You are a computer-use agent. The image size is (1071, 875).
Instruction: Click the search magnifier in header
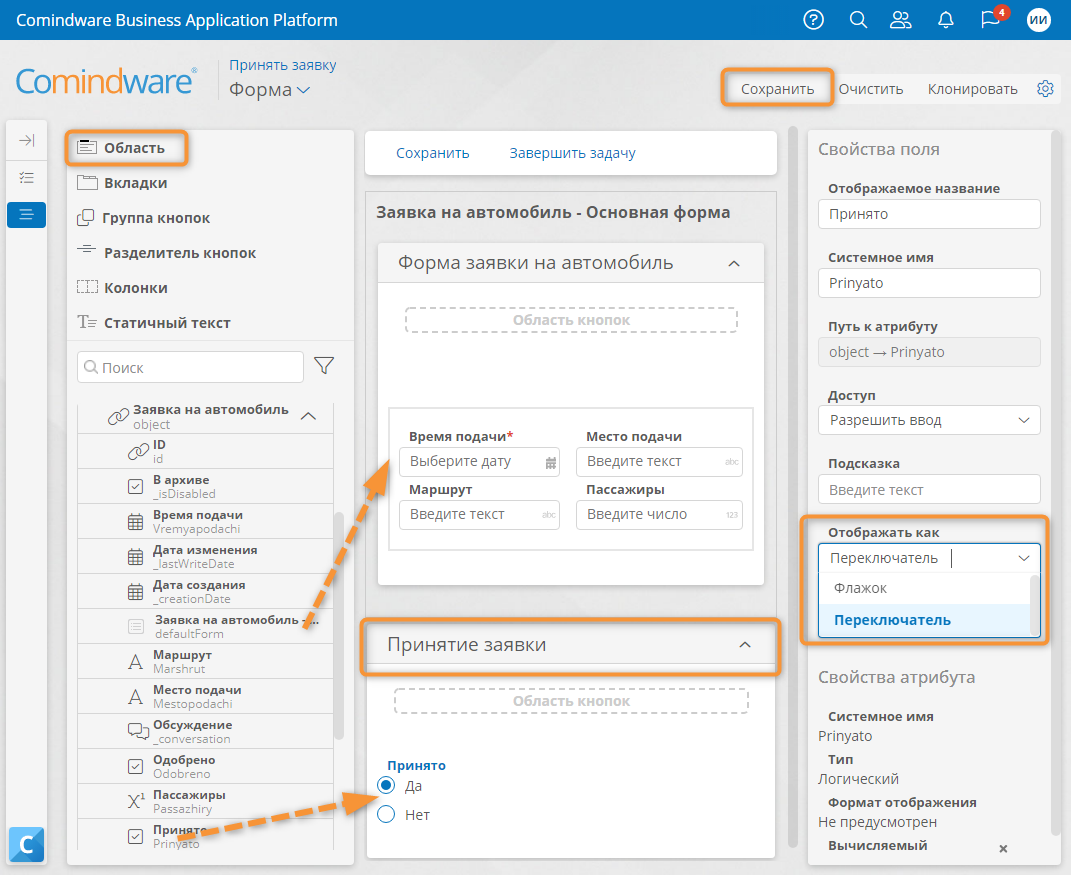858,20
